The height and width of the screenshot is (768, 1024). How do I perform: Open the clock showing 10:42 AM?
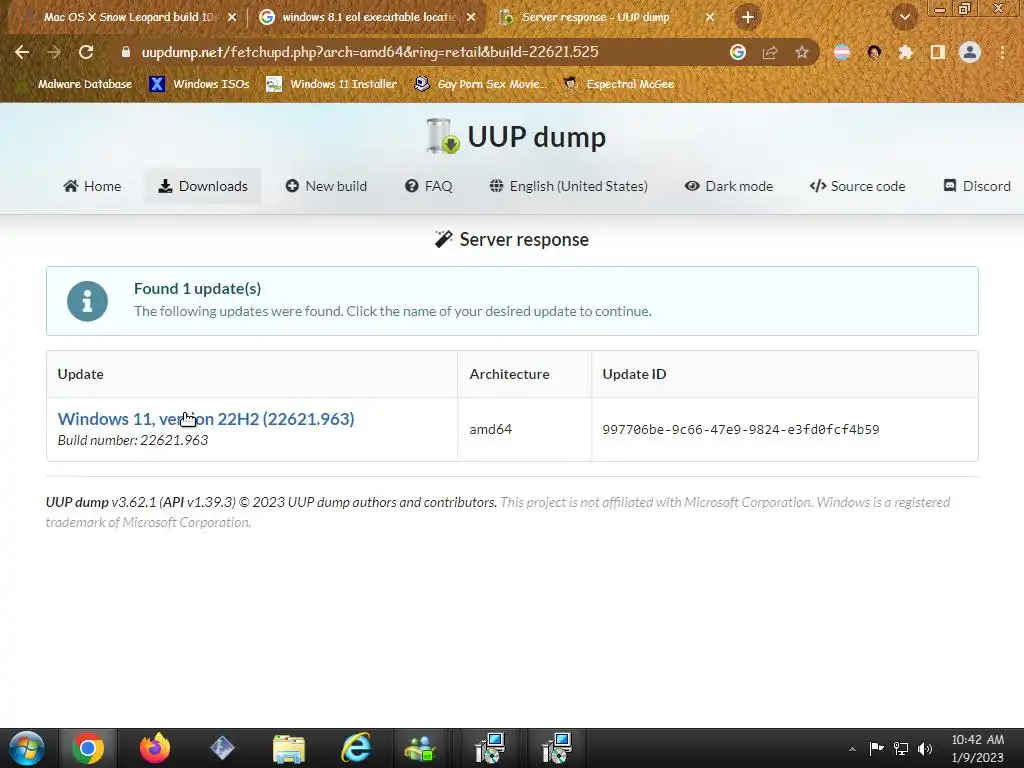coord(978,748)
